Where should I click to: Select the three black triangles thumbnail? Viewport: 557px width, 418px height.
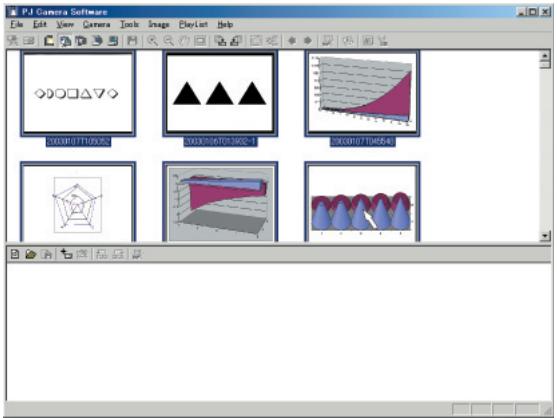coord(220,93)
